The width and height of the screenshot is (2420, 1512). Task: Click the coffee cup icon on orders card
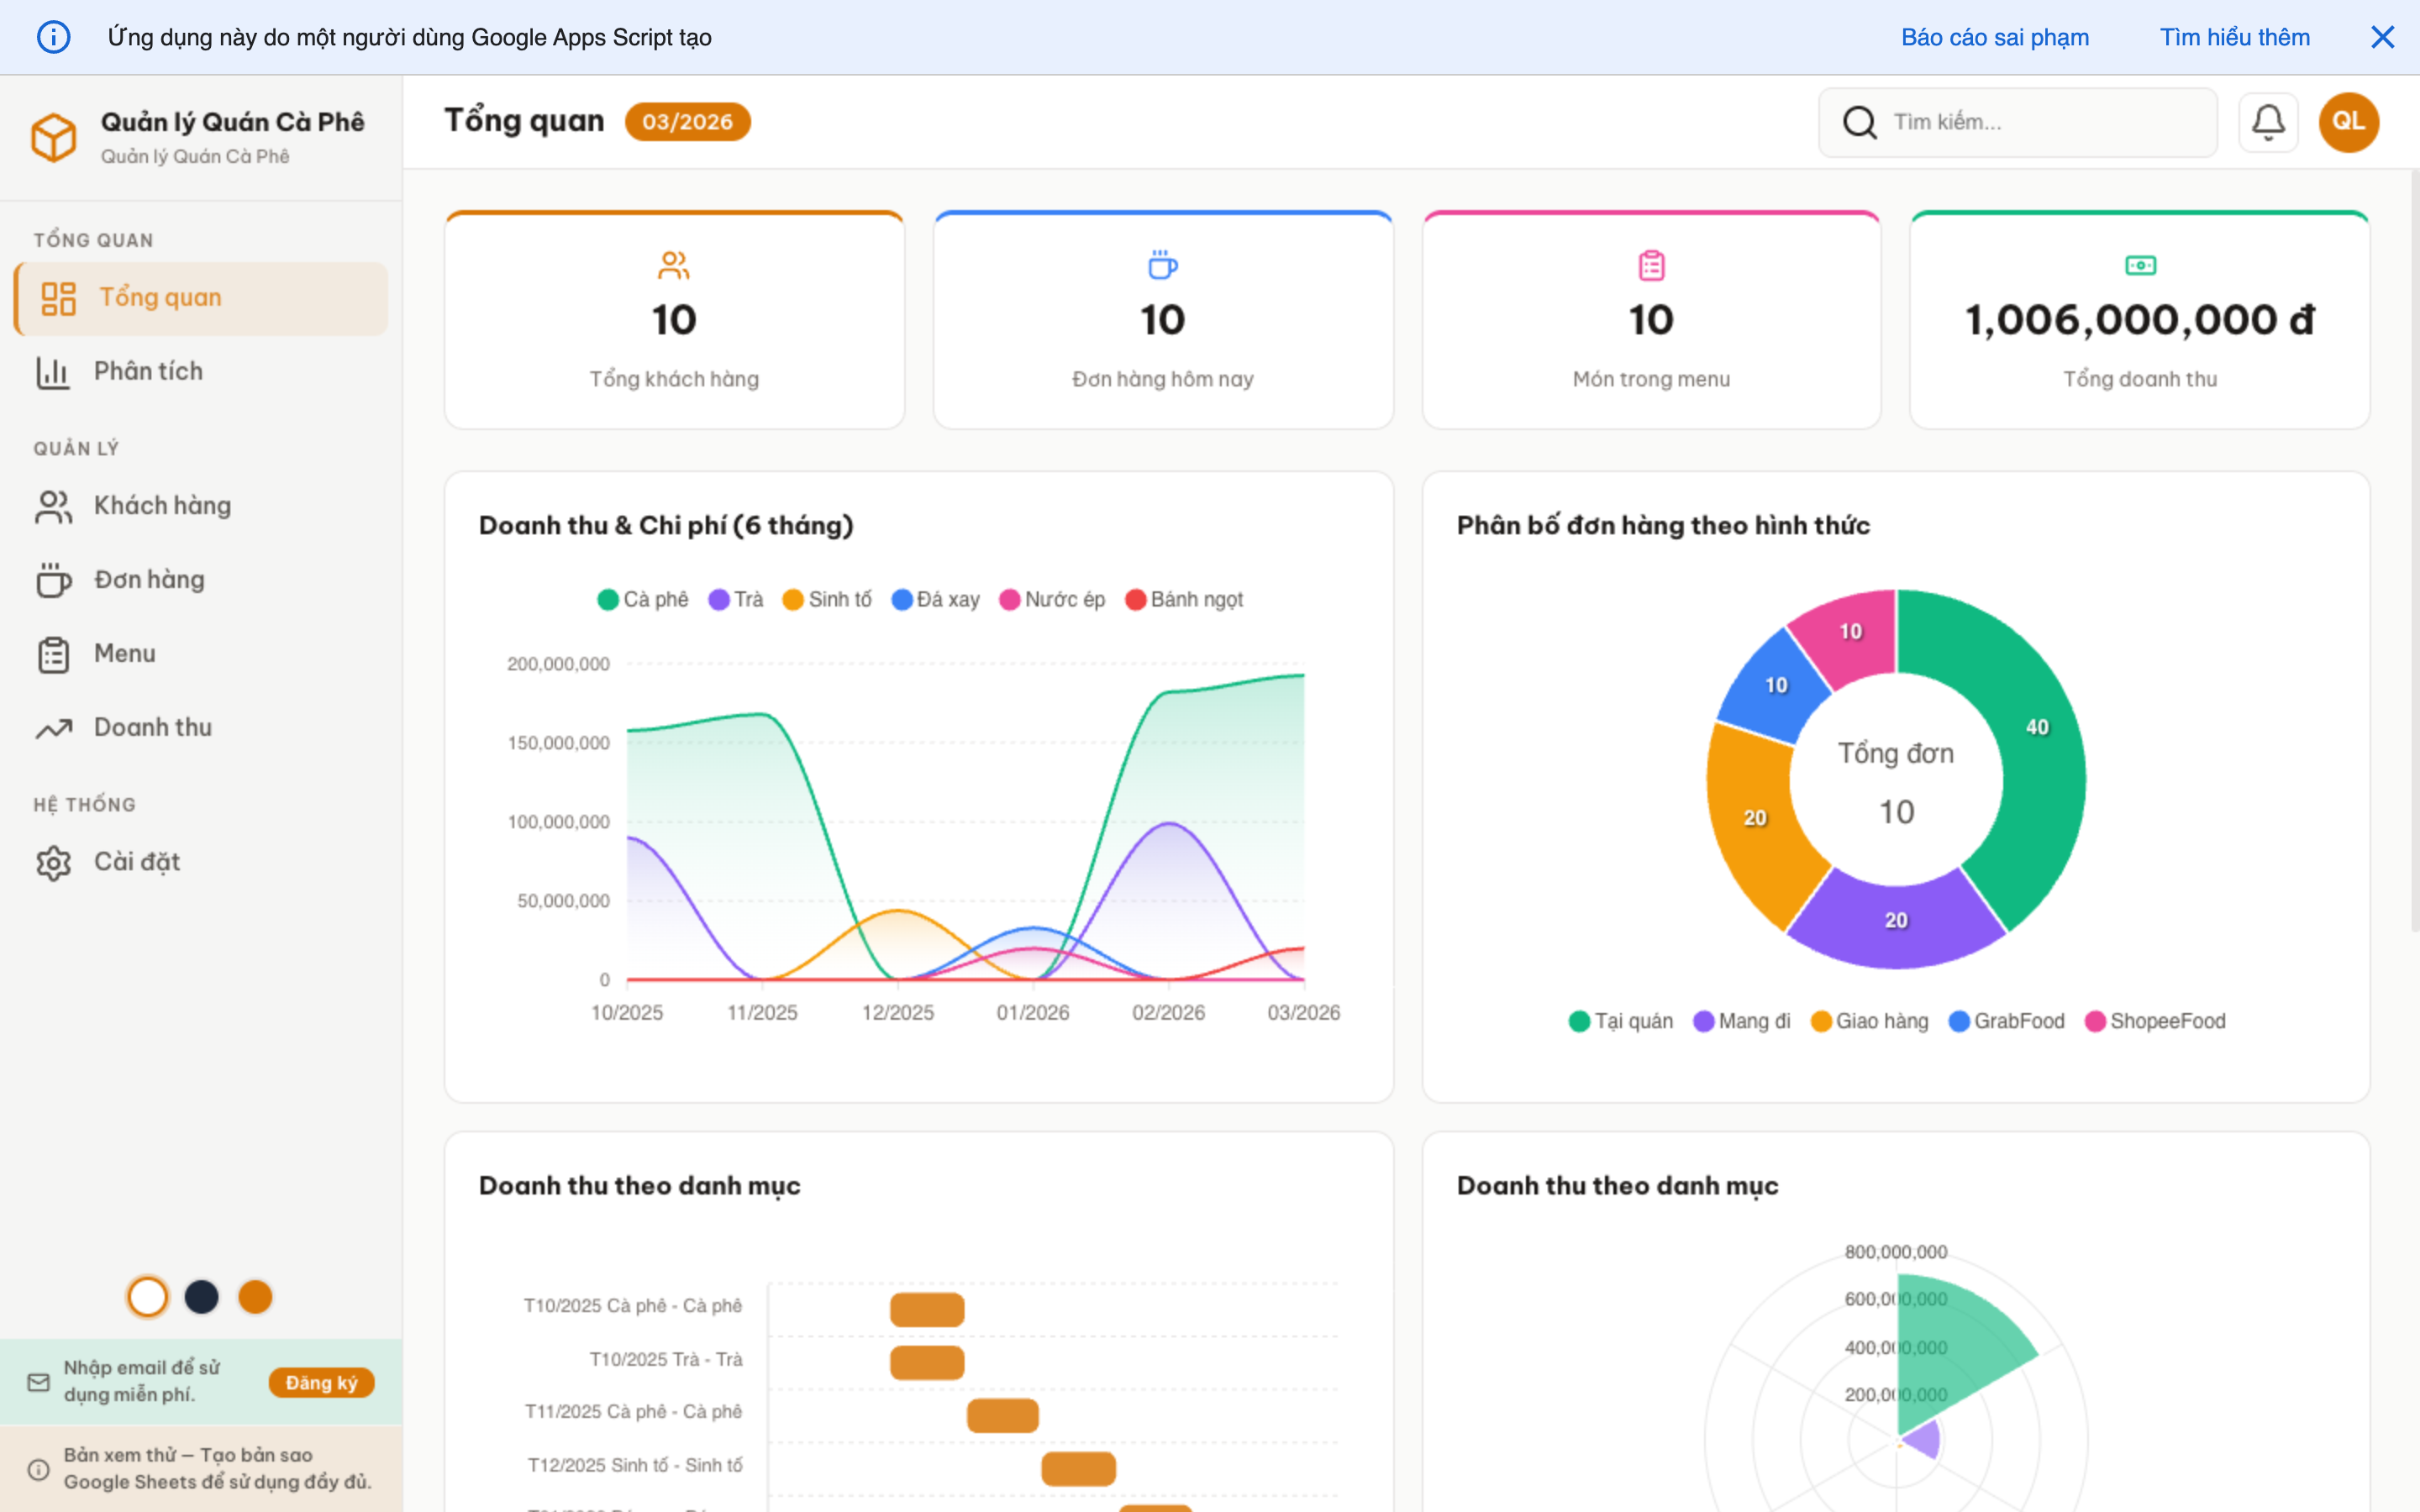1162,265
